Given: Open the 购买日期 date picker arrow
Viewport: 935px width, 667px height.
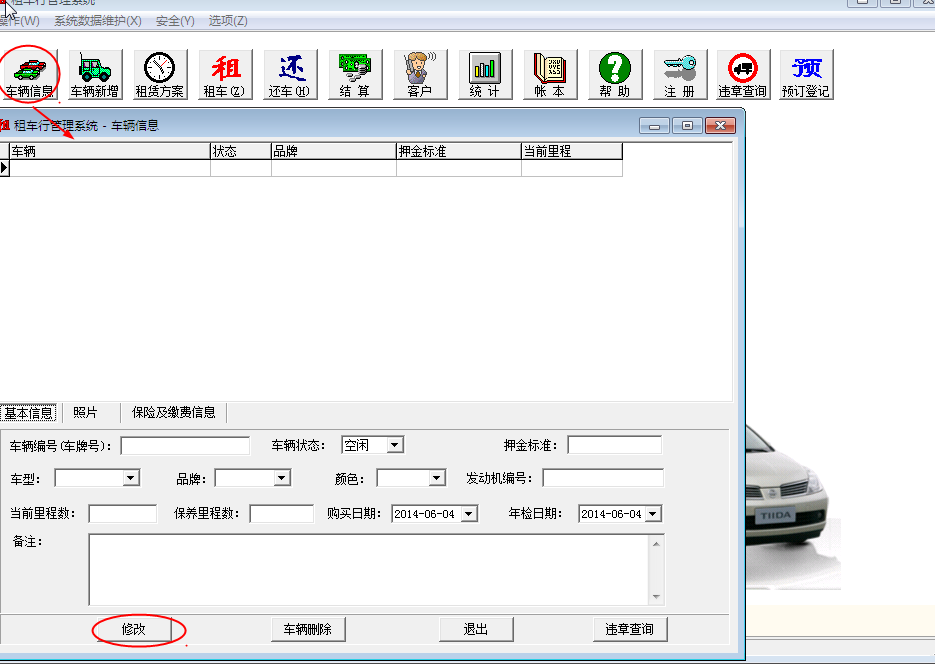Looking at the screenshot, I should pos(469,514).
